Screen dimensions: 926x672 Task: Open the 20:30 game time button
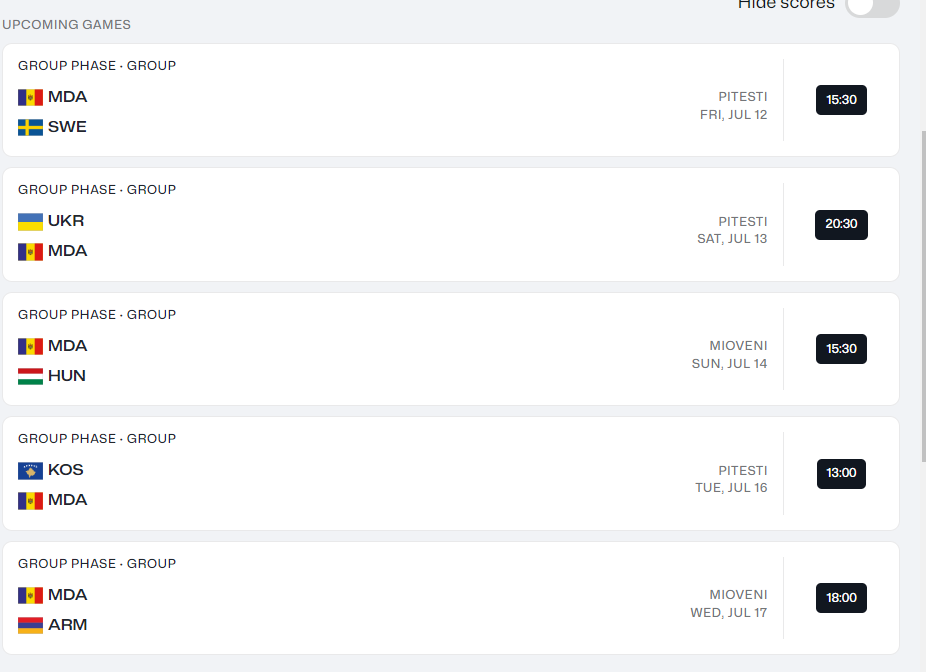pos(841,224)
